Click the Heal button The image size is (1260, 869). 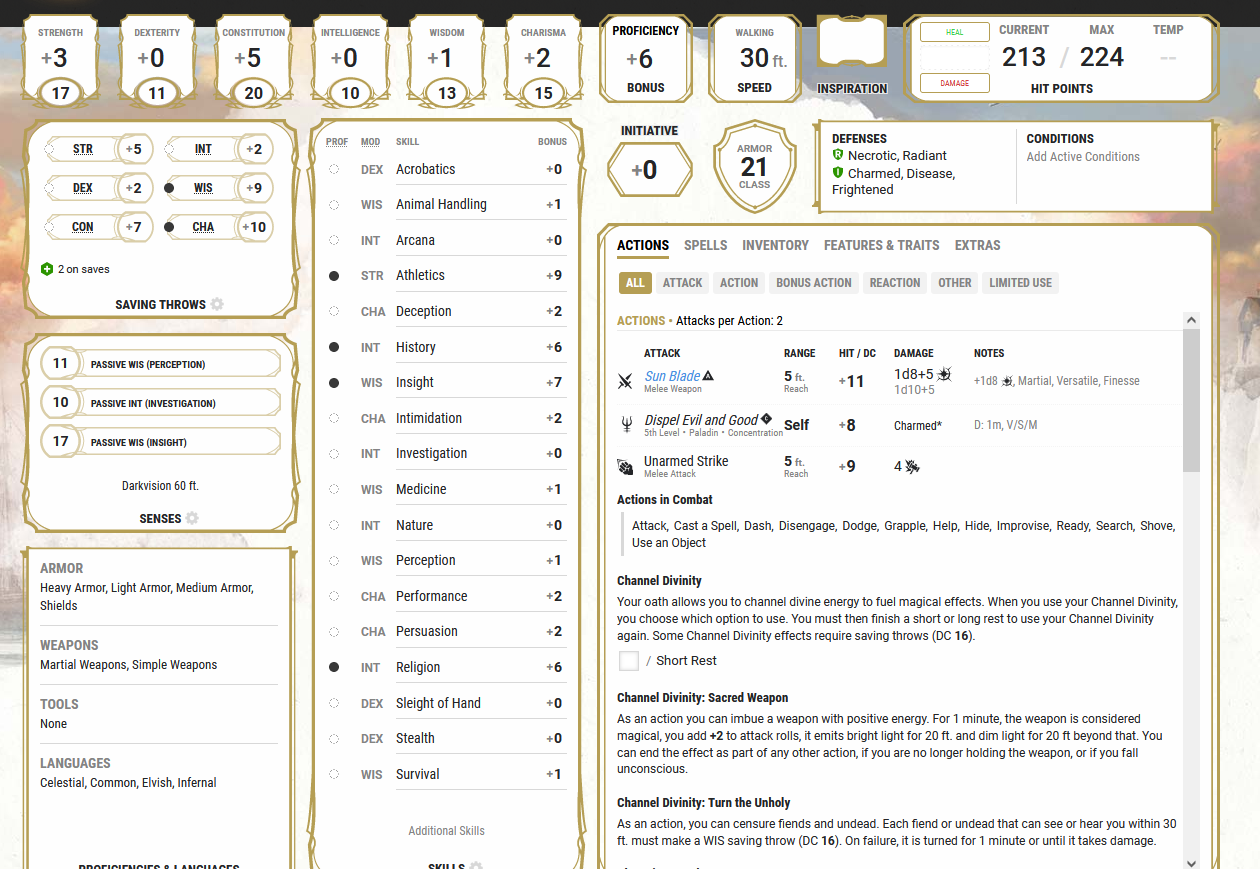tap(955, 32)
